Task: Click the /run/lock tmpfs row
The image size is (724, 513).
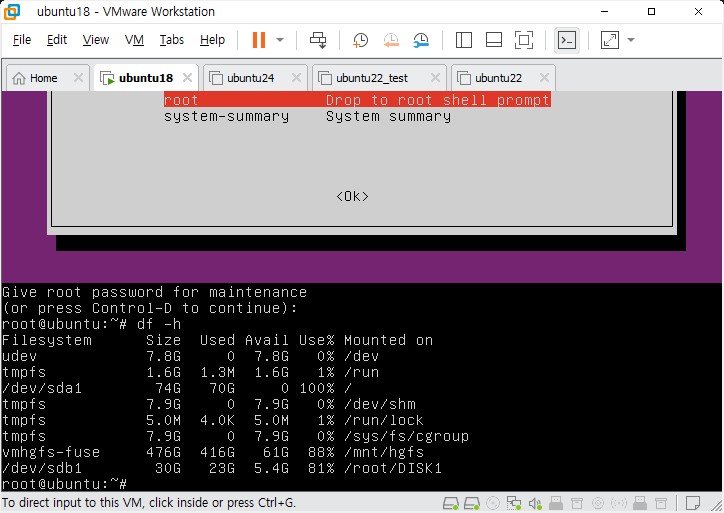Action: [213, 420]
